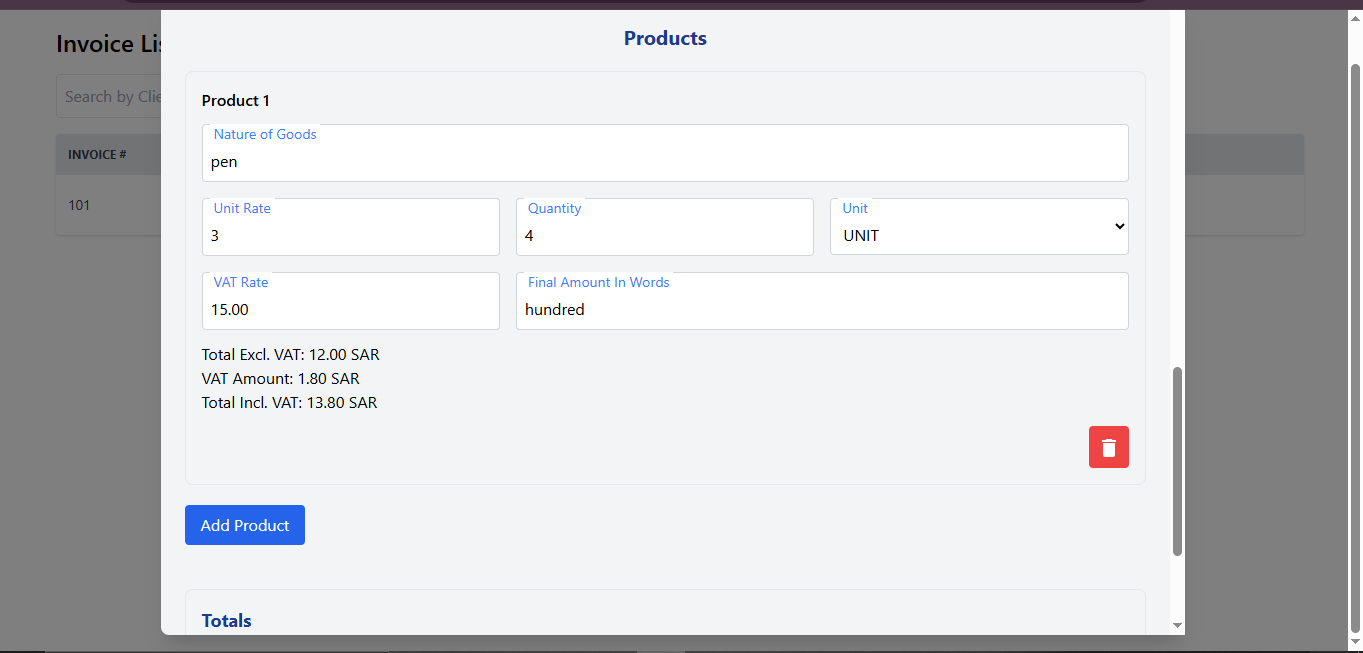Delete Product 1 using the red trash icon
1363x653 pixels.
click(x=1108, y=447)
